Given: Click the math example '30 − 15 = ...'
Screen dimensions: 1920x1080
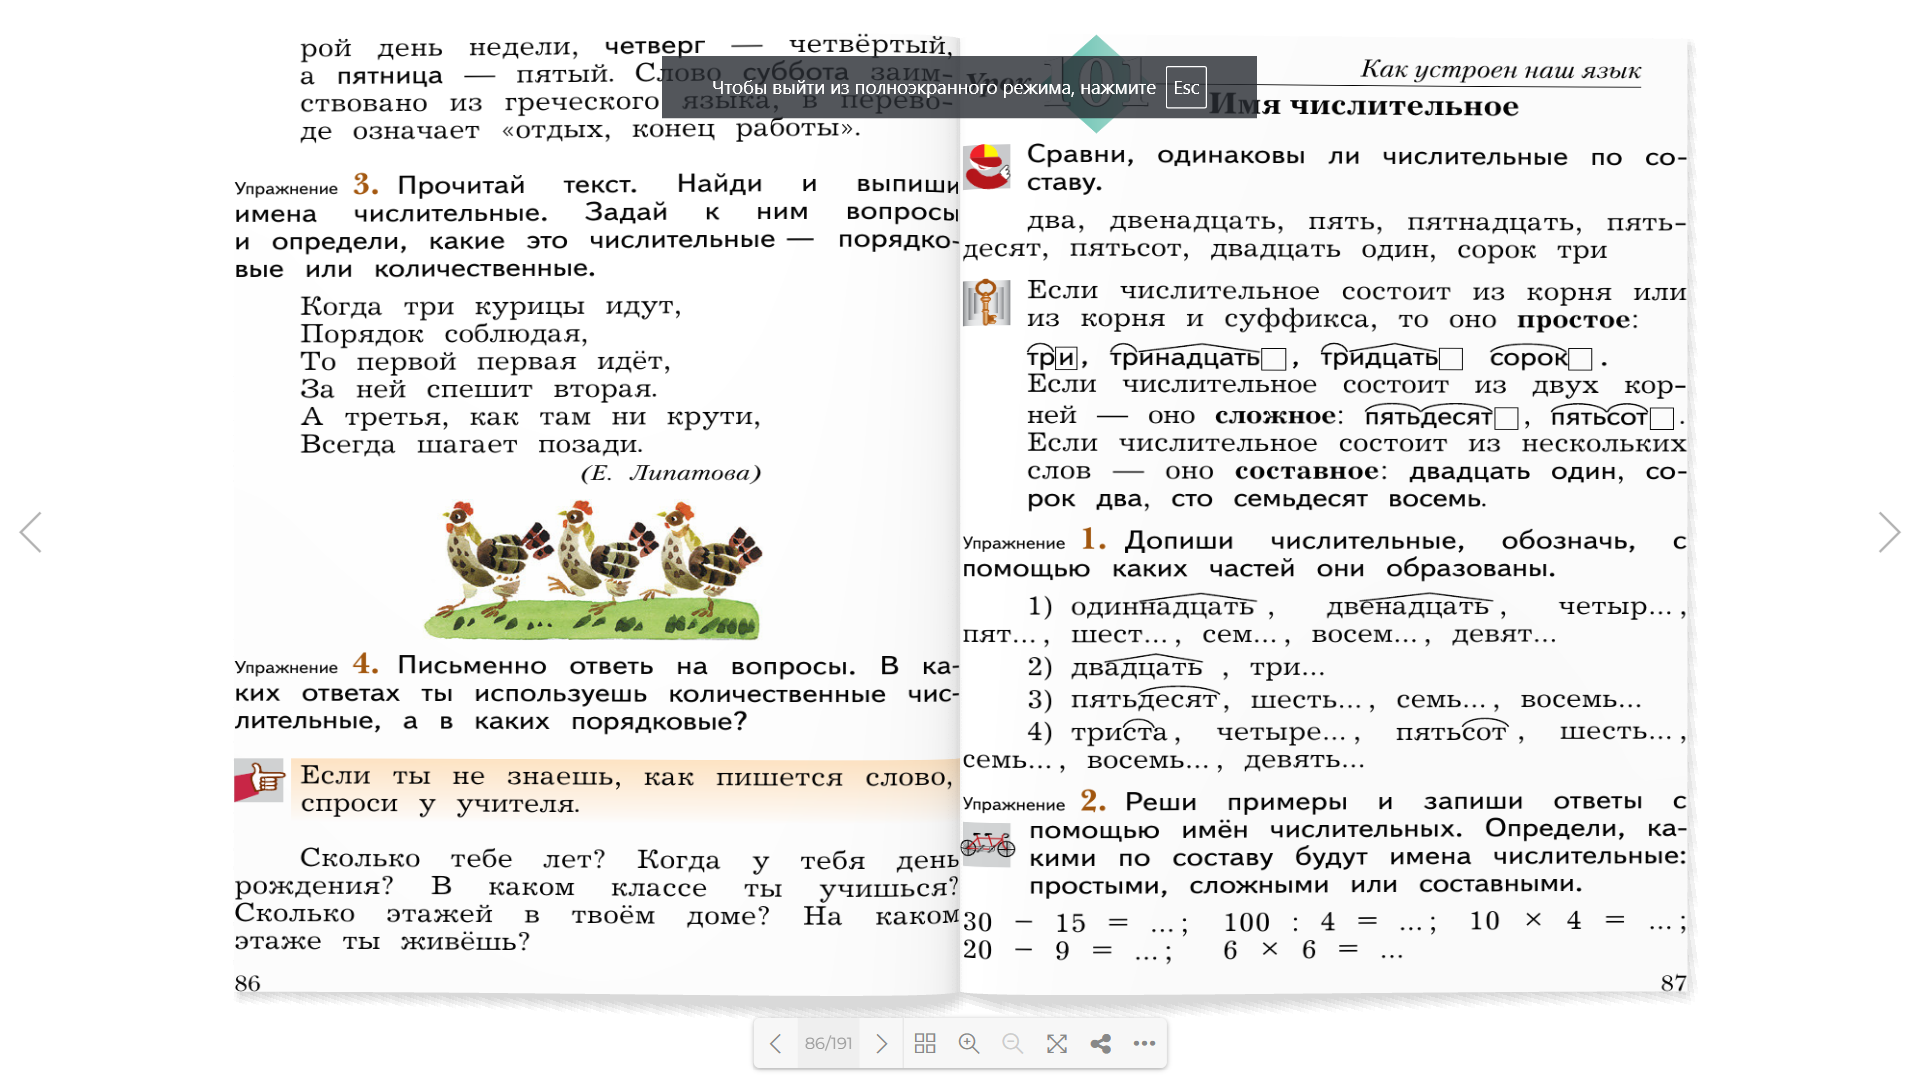Looking at the screenshot, I should click(1075, 923).
